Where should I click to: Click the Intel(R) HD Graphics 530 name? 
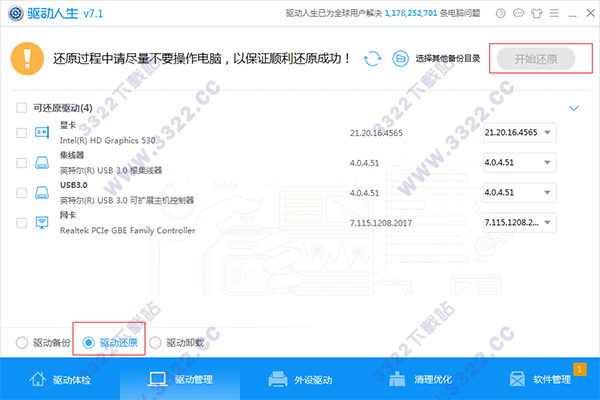tap(108, 140)
